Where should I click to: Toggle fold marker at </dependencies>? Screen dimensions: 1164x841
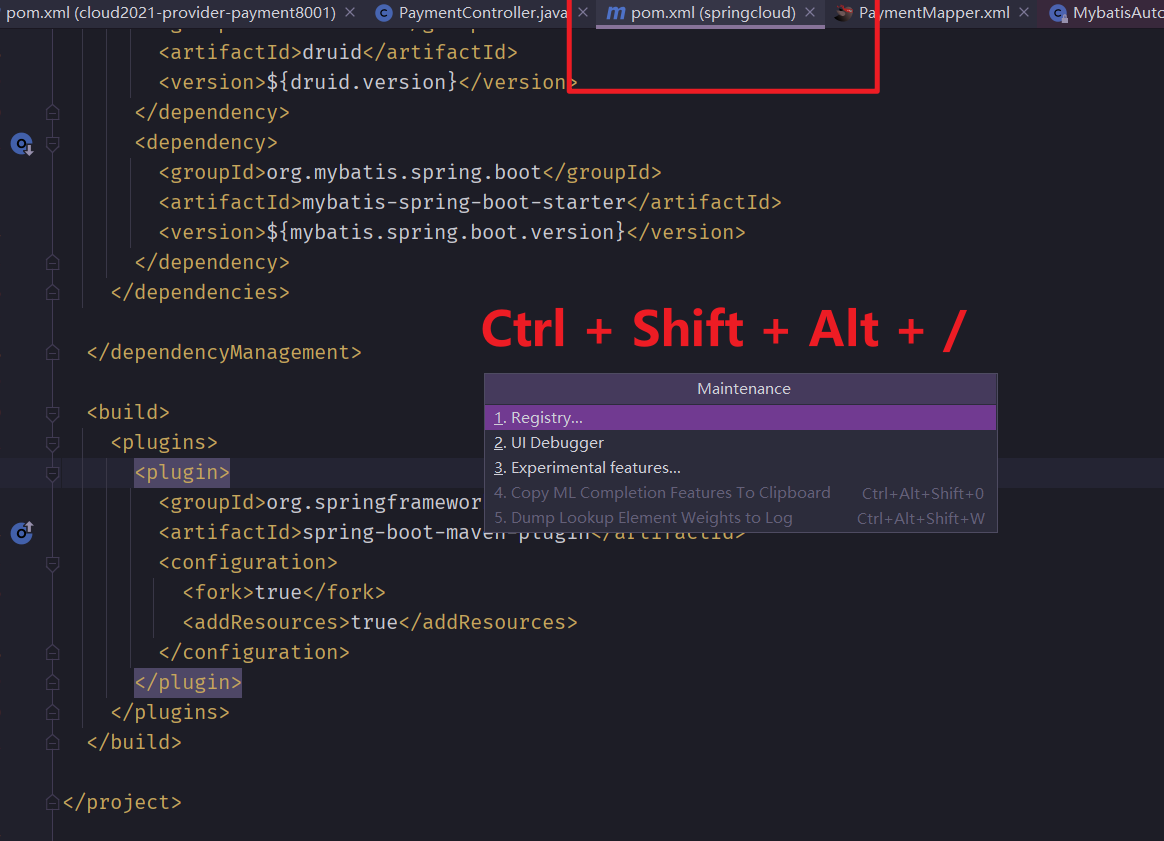point(53,292)
